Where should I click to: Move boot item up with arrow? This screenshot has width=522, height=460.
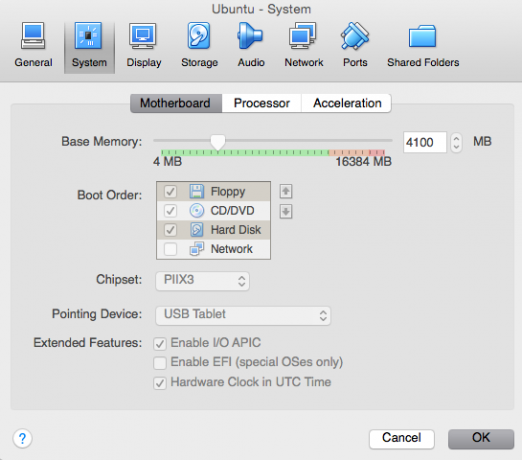coord(286,191)
